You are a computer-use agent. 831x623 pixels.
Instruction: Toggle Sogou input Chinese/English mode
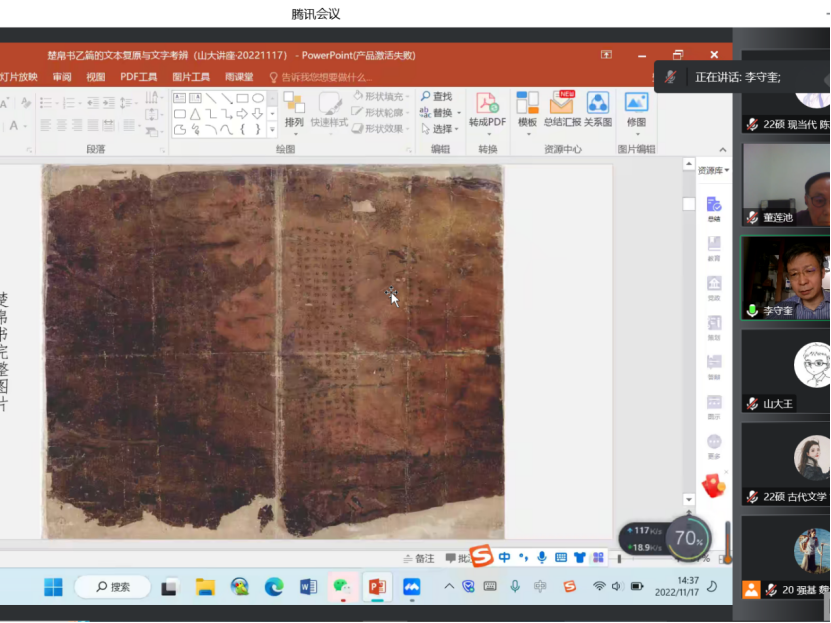[505, 557]
